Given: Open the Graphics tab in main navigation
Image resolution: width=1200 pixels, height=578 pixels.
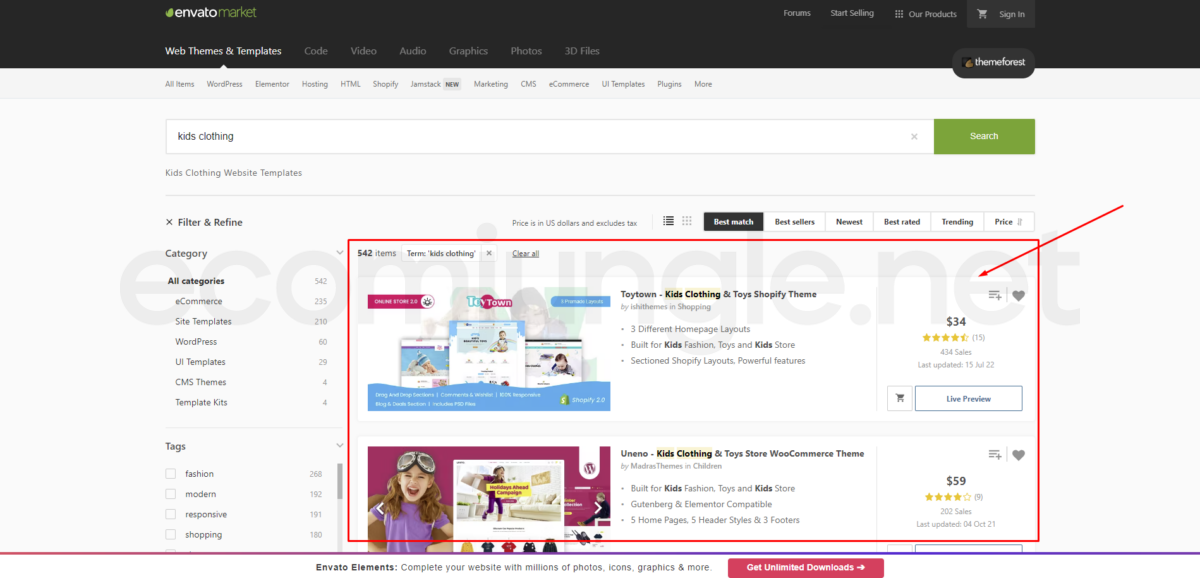Looking at the screenshot, I should [x=468, y=51].
